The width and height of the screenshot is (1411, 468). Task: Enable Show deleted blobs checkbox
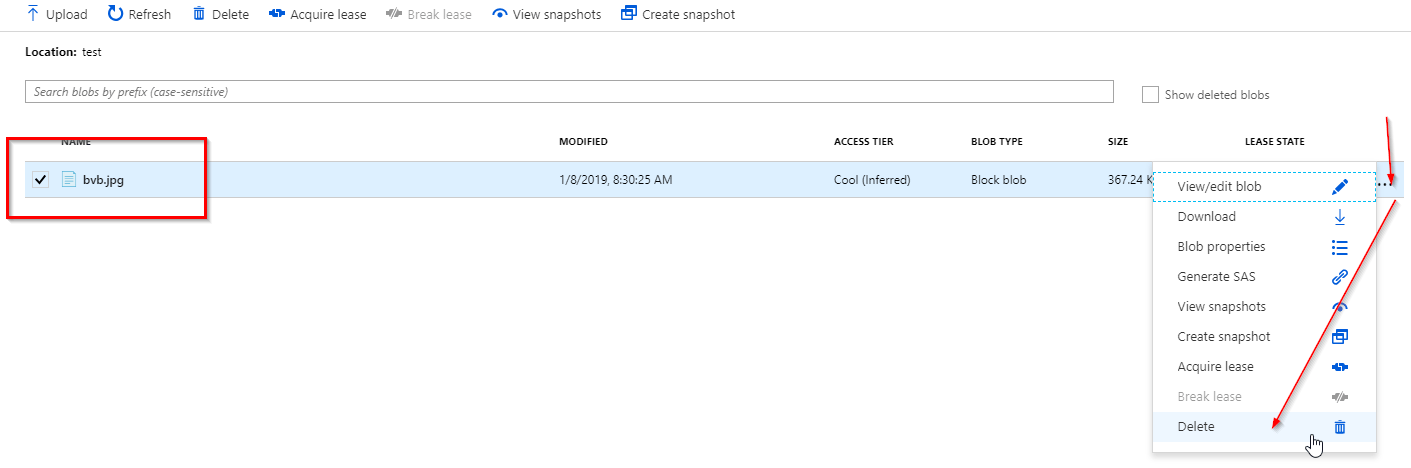pos(1150,95)
